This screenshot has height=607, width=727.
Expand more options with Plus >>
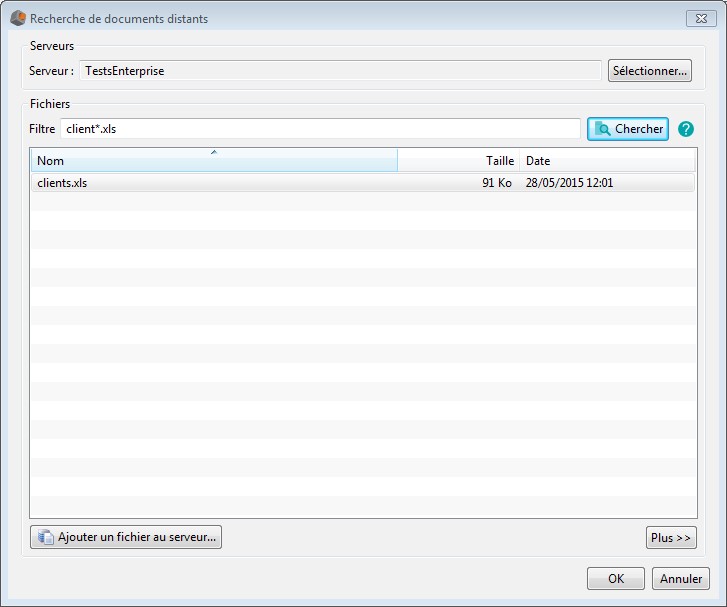pos(671,538)
